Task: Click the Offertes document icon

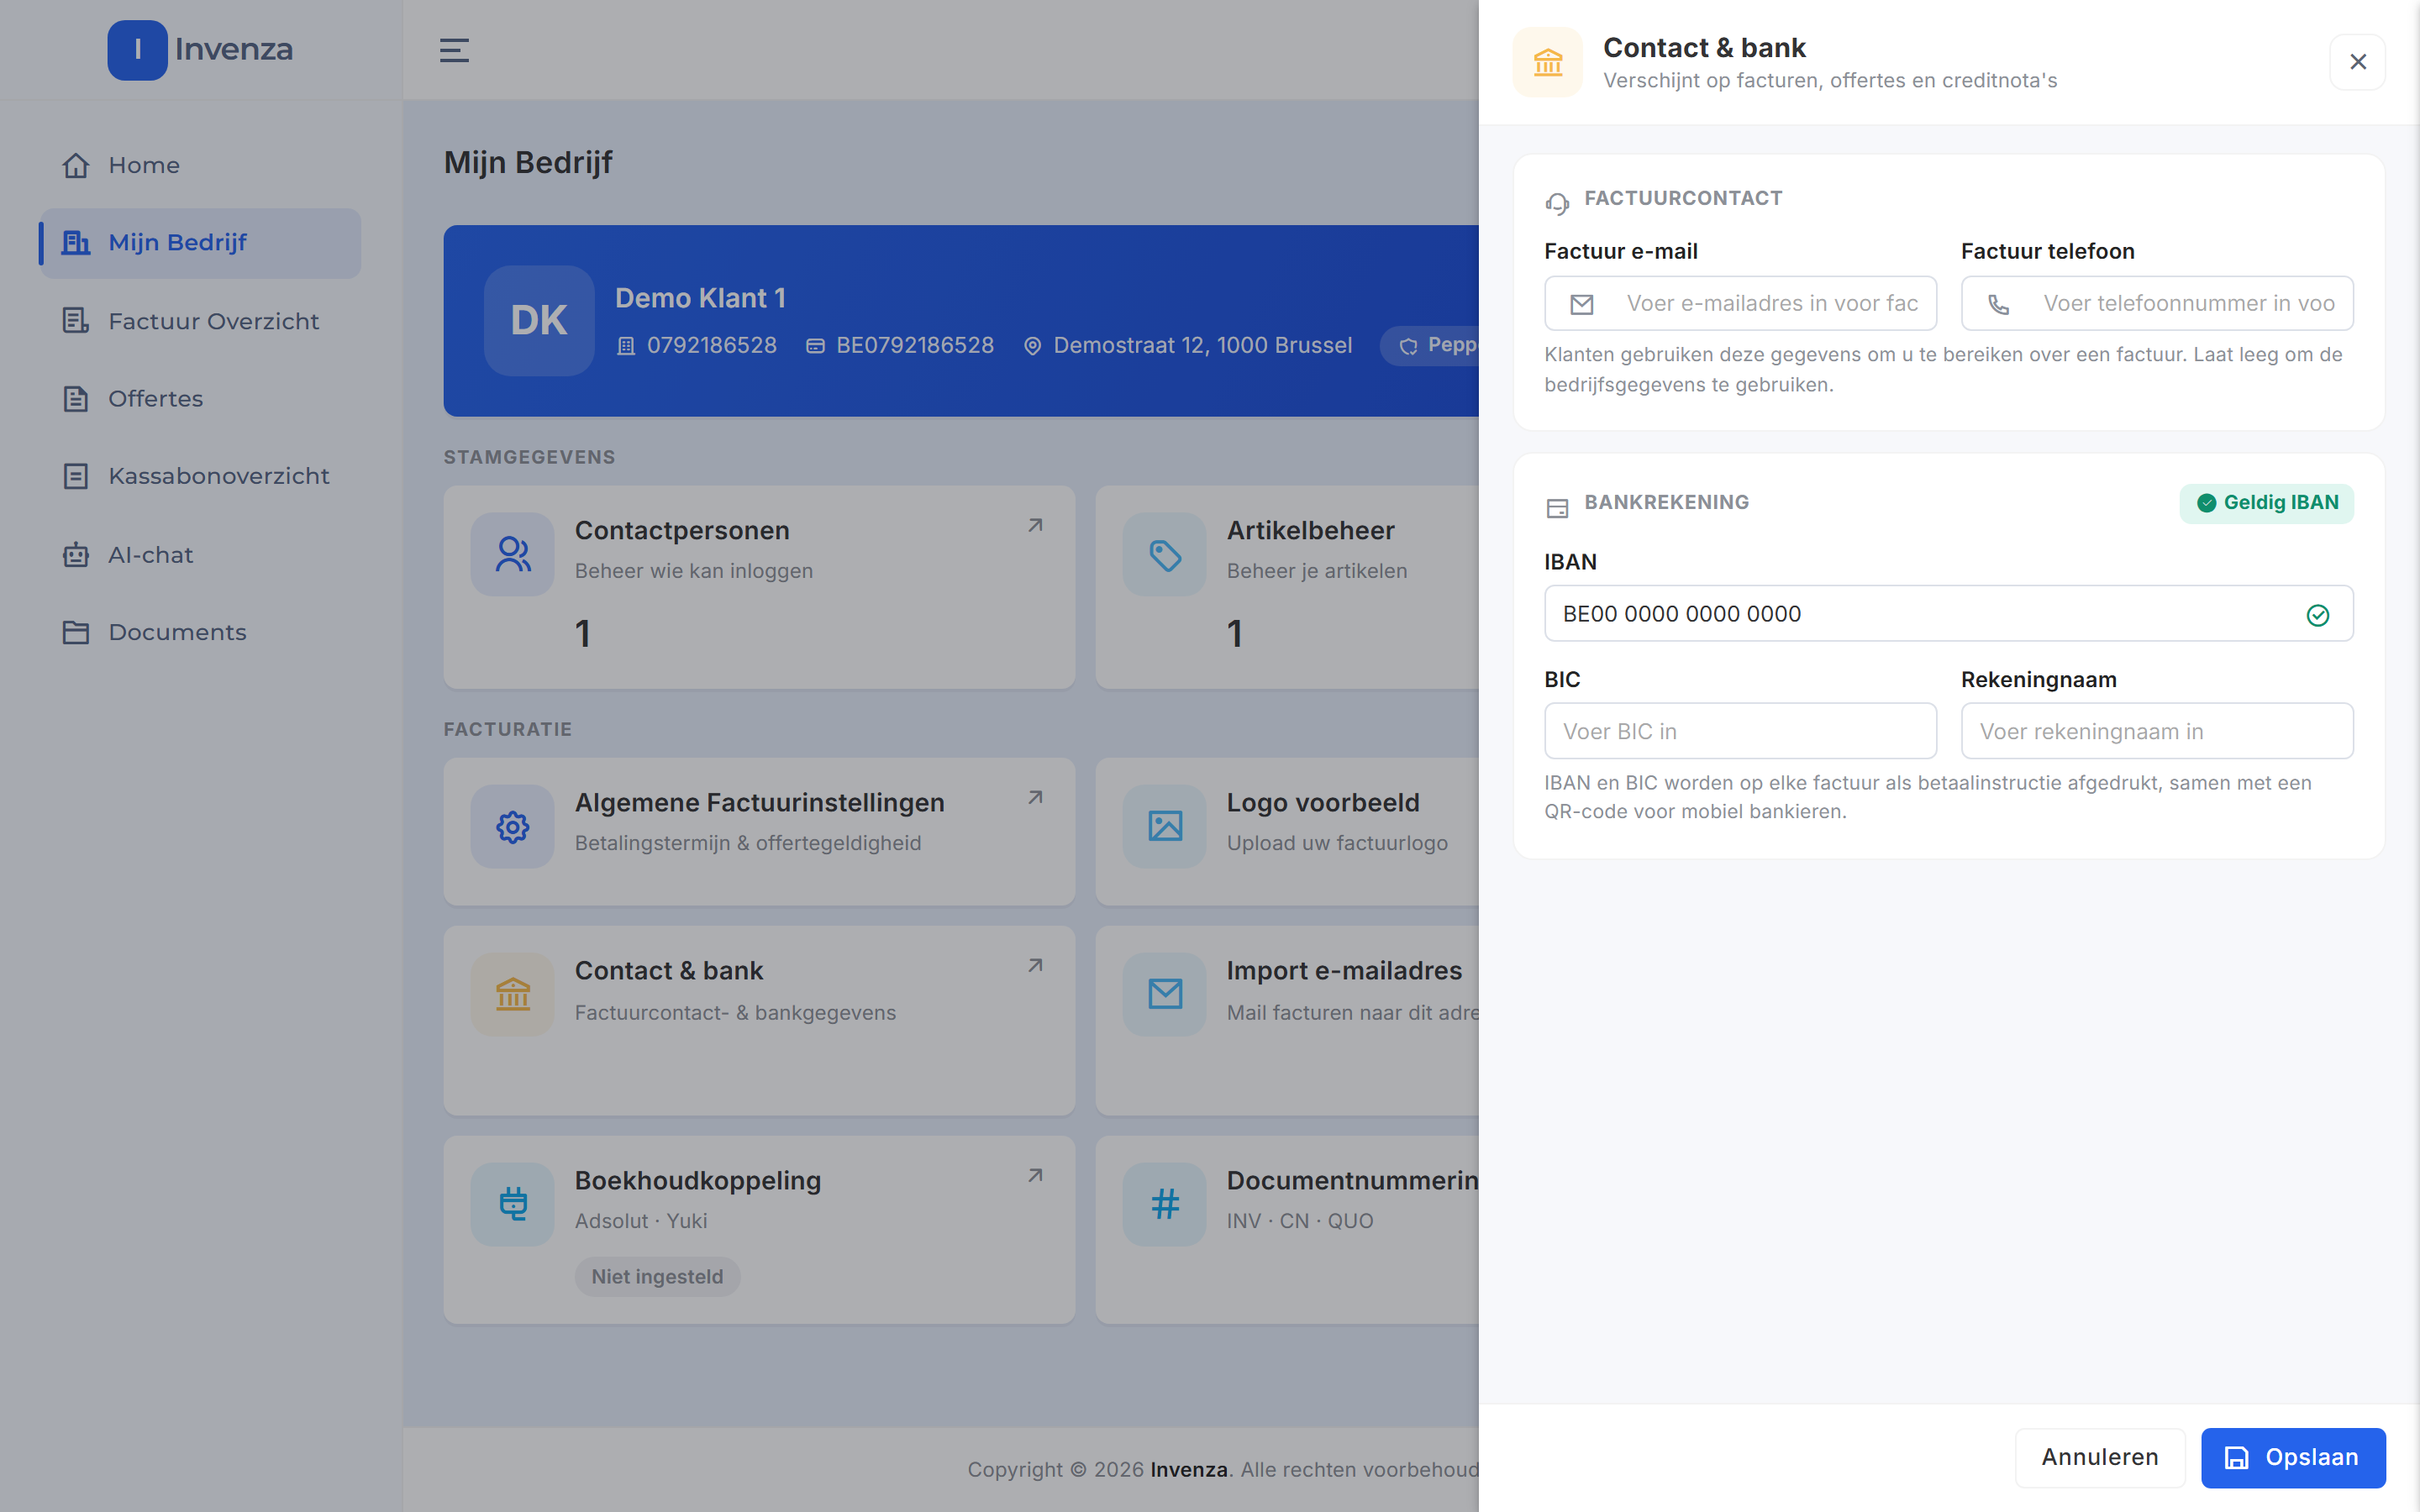Action: pos(76,398)
